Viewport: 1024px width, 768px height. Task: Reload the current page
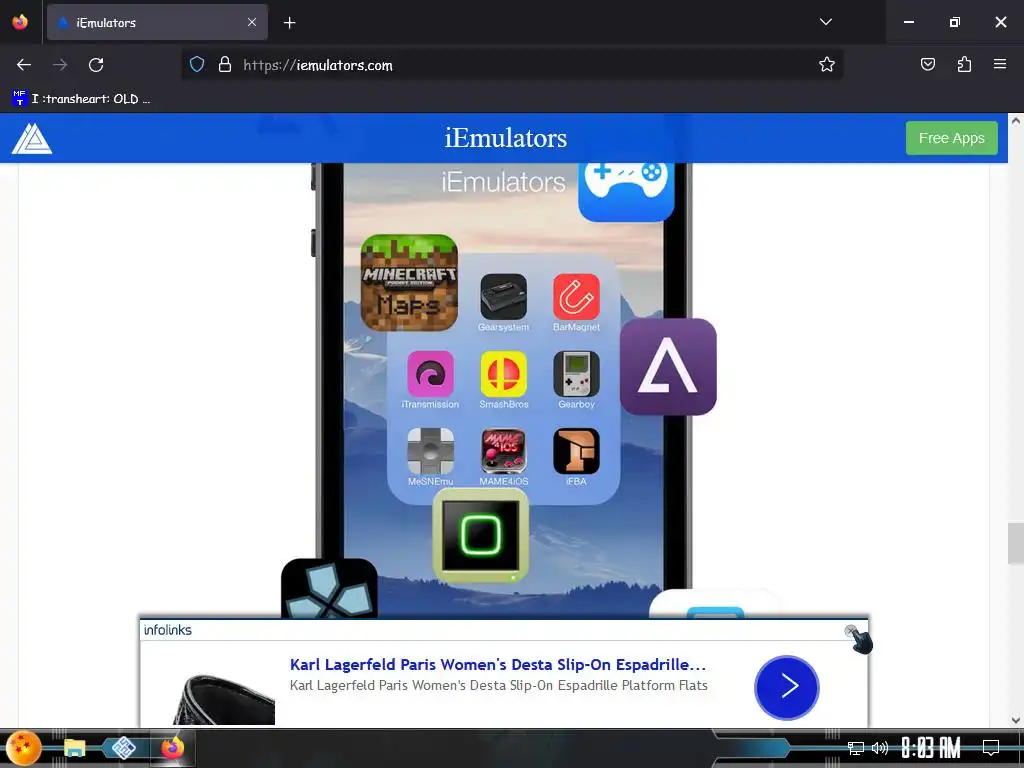point(96,65)
